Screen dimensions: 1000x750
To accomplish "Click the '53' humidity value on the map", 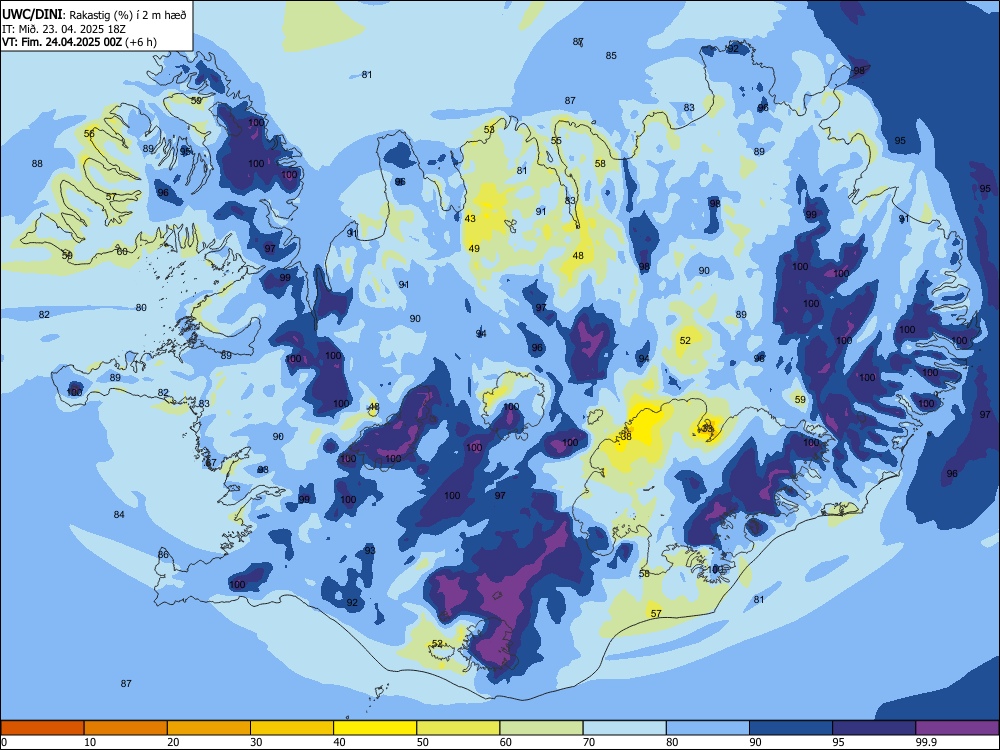I will click(489, 129).
